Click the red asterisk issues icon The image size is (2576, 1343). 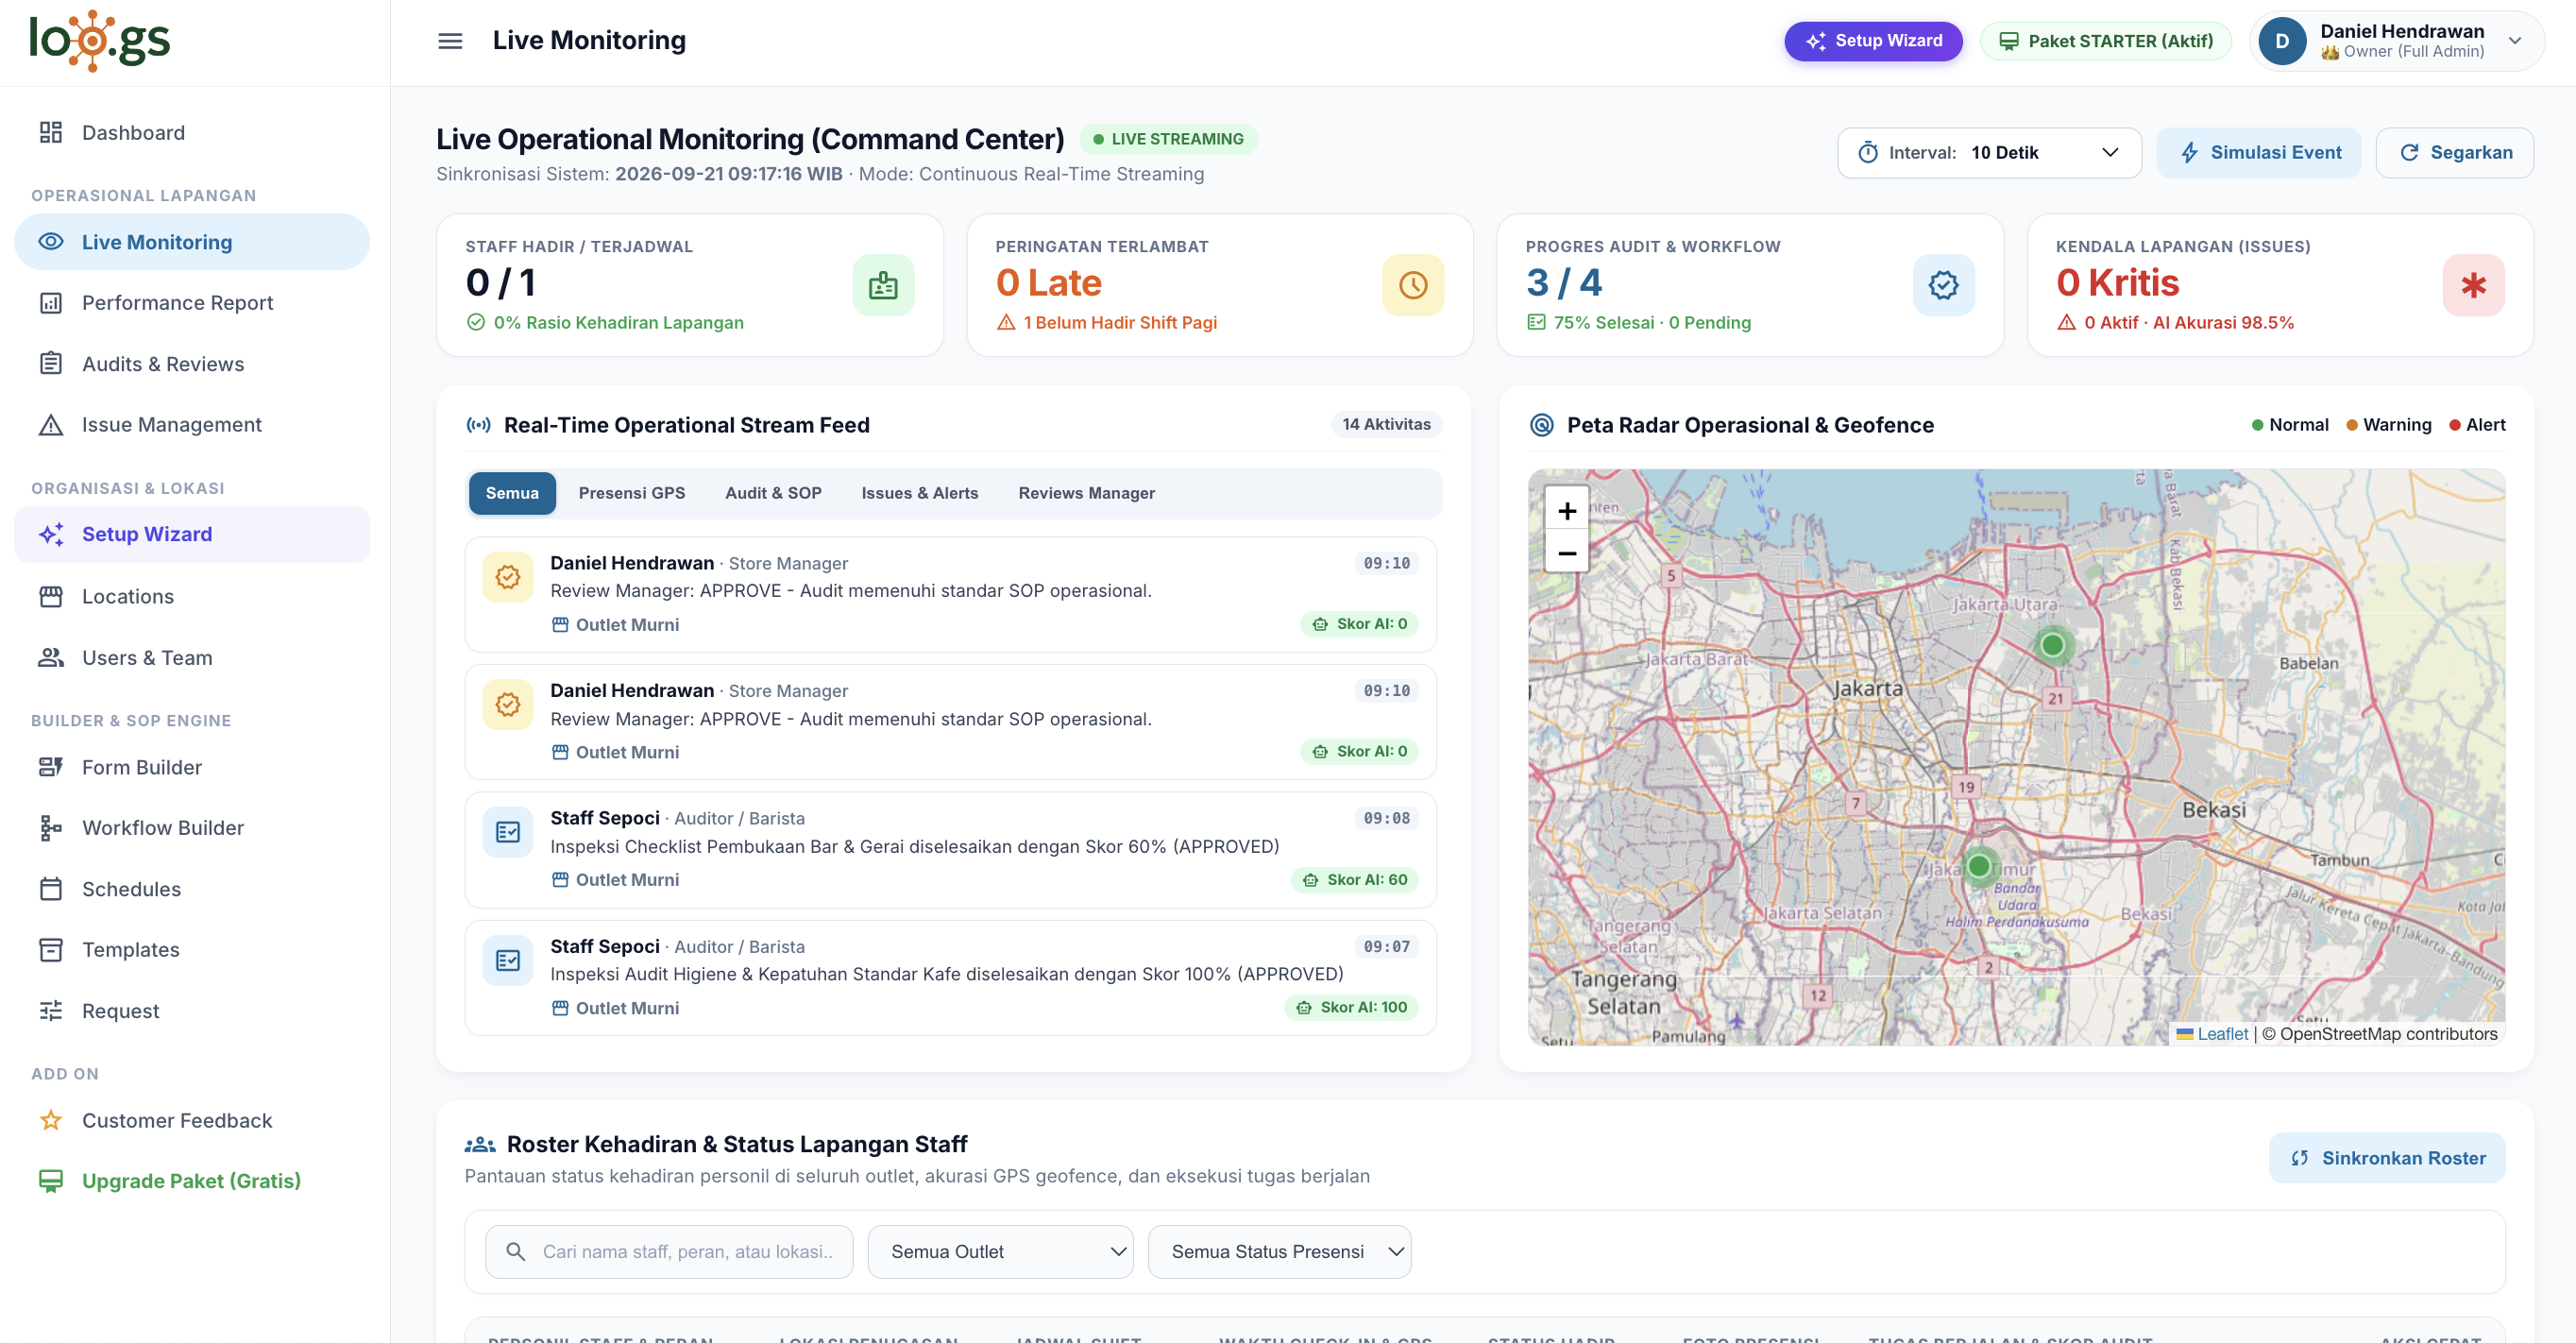pyautogui.click(x=2473, y=285)
